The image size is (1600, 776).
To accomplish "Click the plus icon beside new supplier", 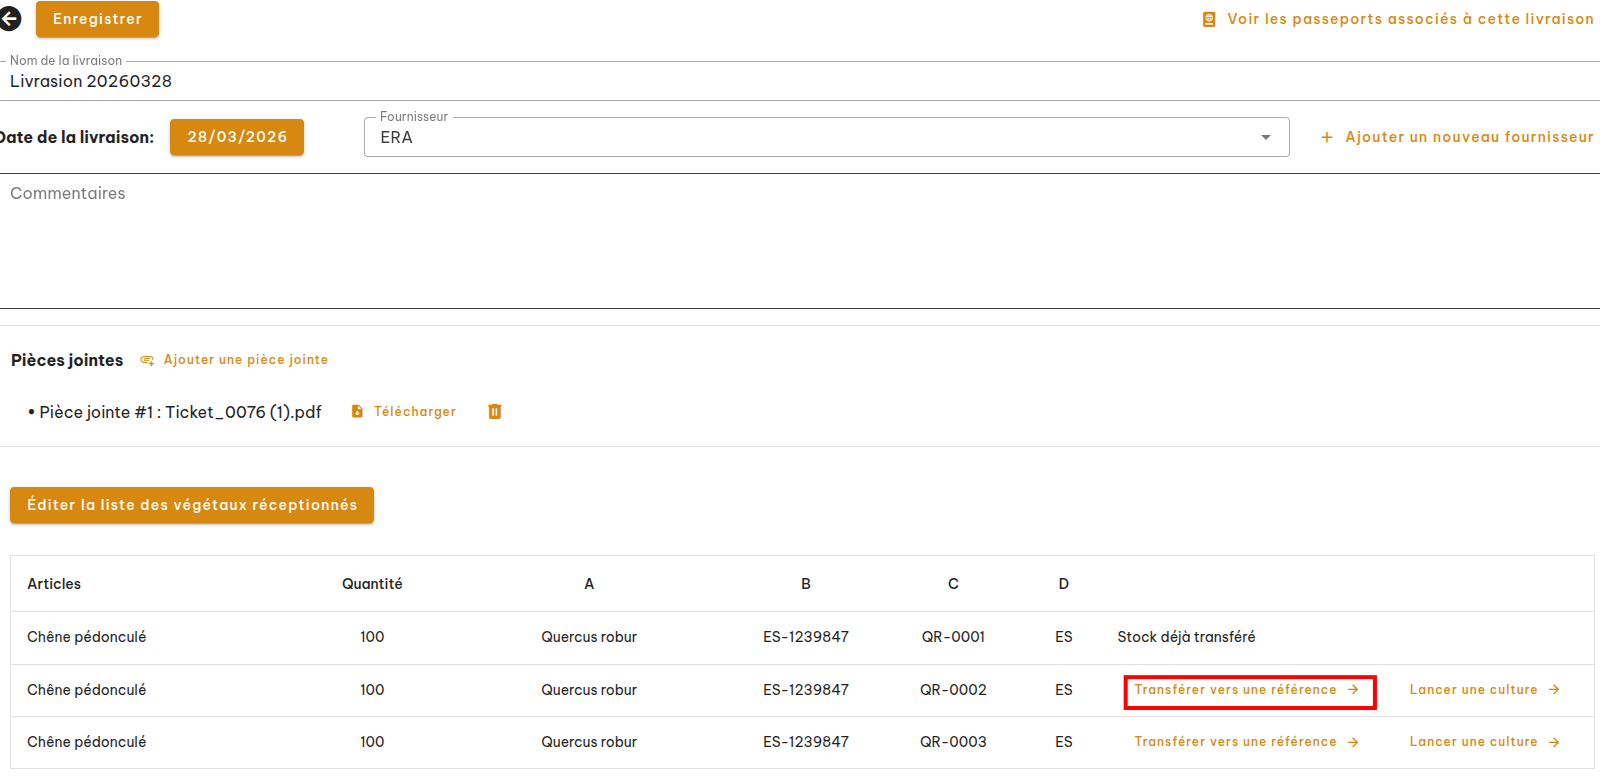I will [x=1327, y=138].
